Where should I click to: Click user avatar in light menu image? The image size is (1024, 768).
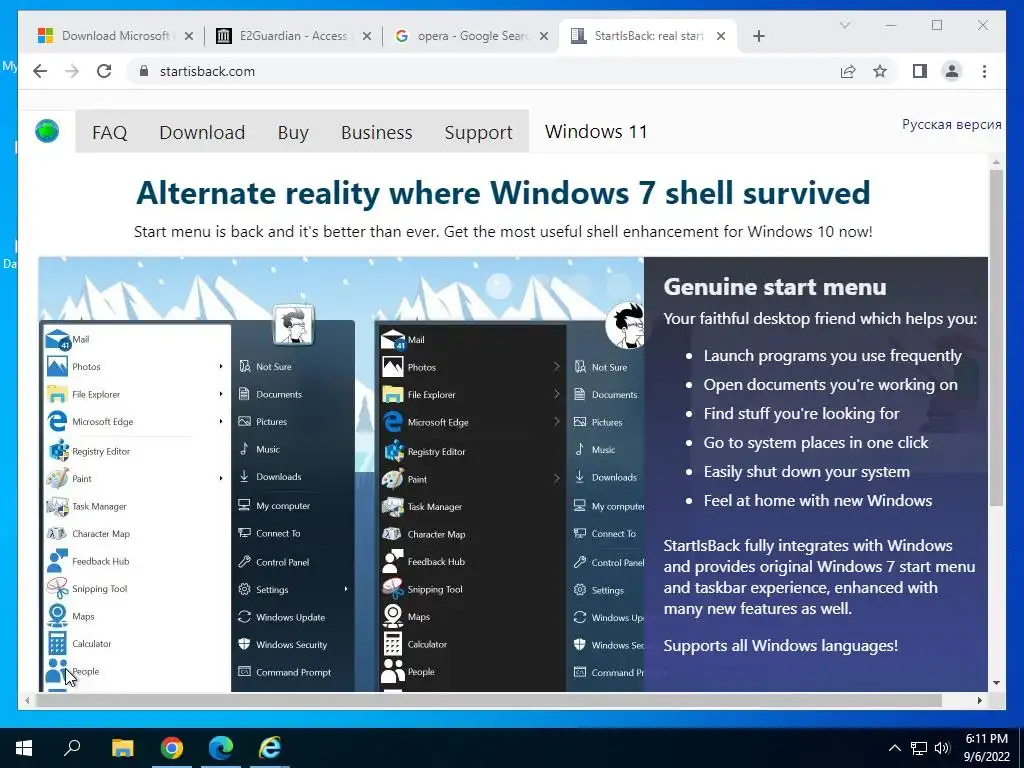click(293, 324)
